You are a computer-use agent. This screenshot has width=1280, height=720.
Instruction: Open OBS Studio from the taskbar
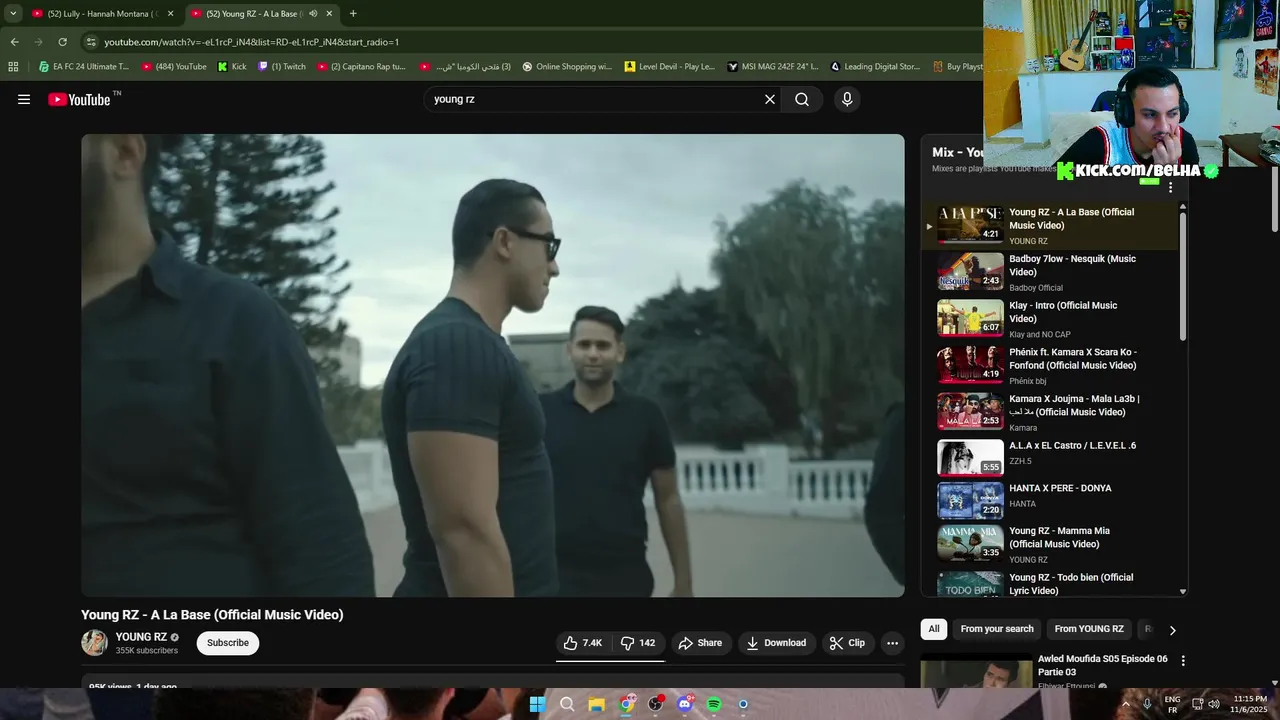tap(656, 704)
